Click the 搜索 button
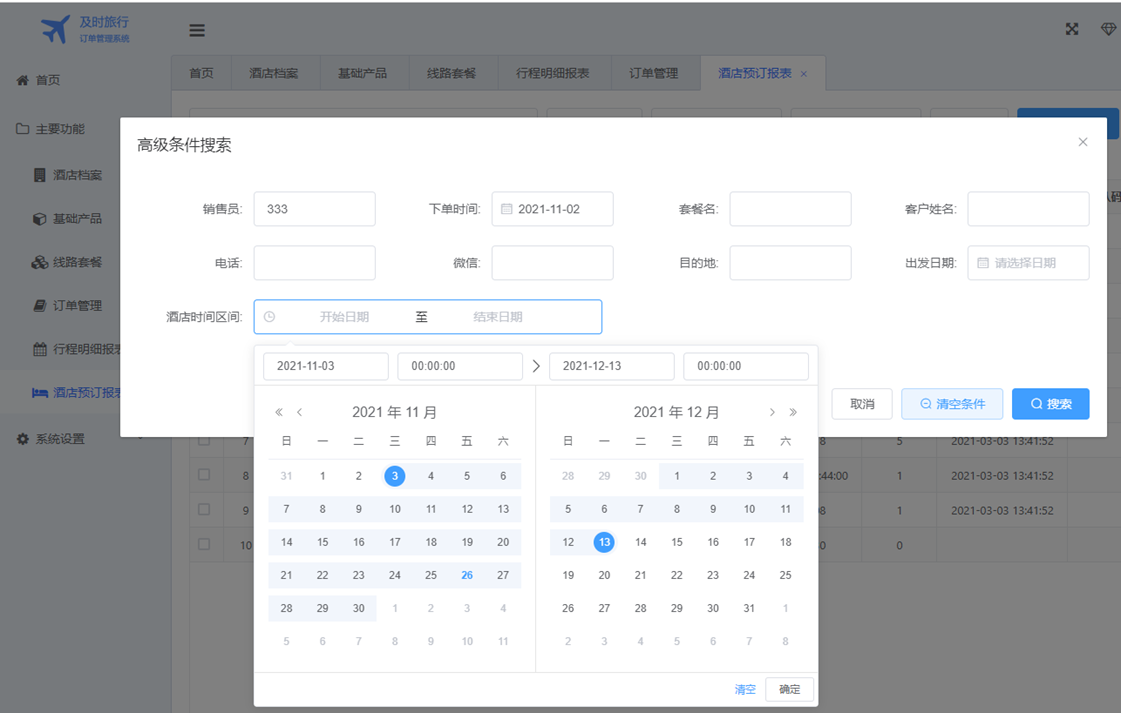This screenshot has height=713, width=1121. coord(1051,404)
